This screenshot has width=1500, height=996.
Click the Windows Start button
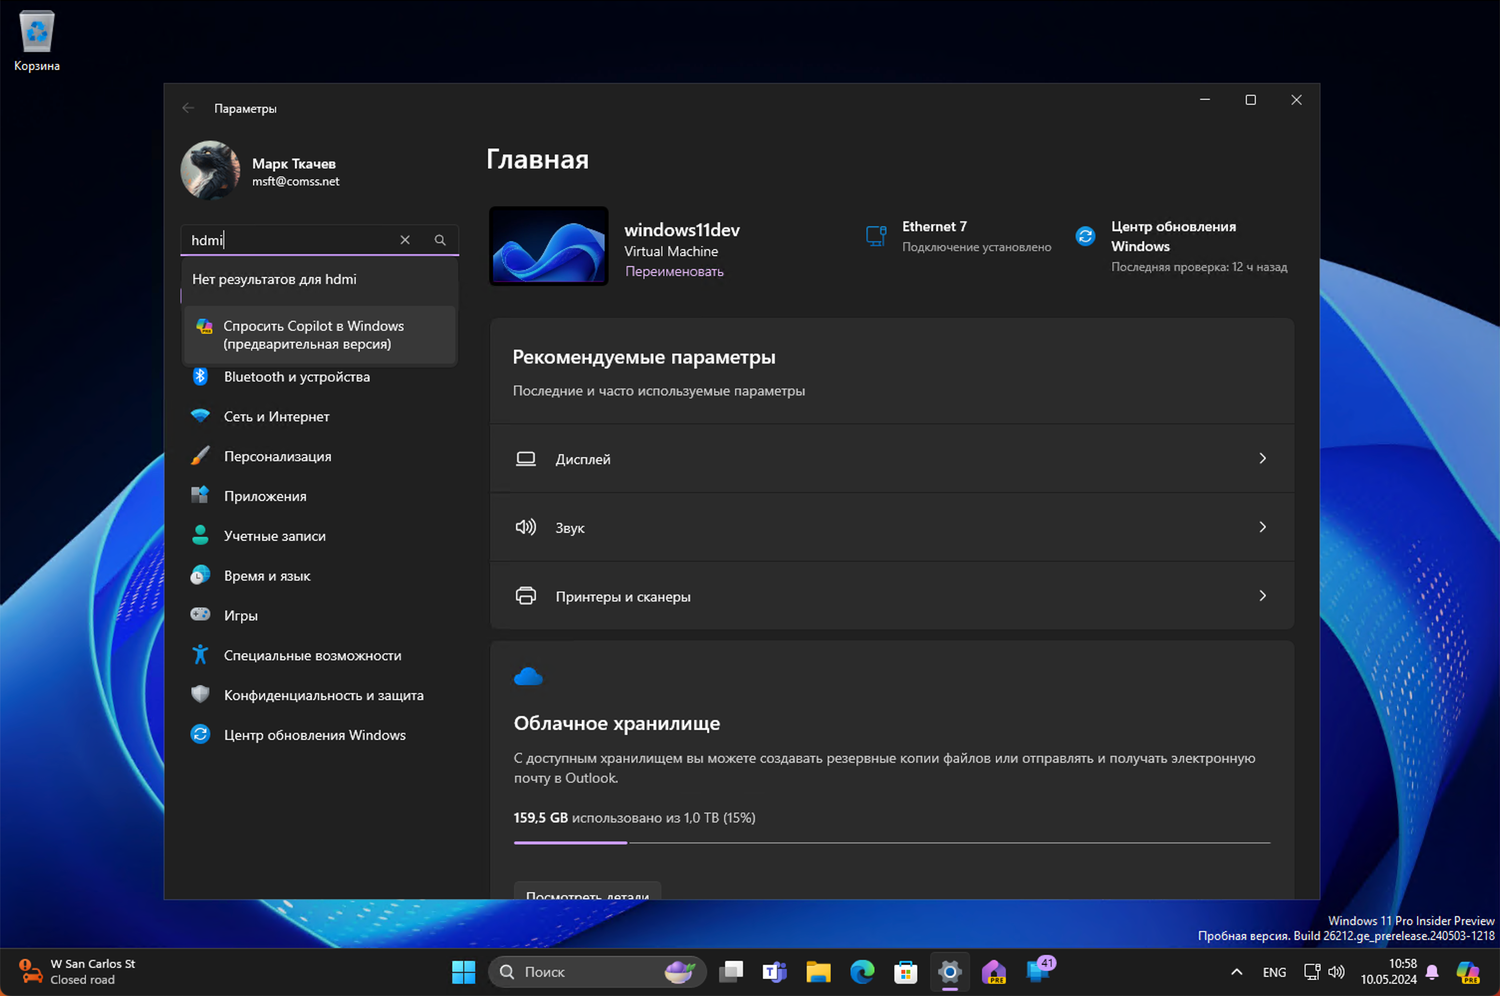click(463, 972)
